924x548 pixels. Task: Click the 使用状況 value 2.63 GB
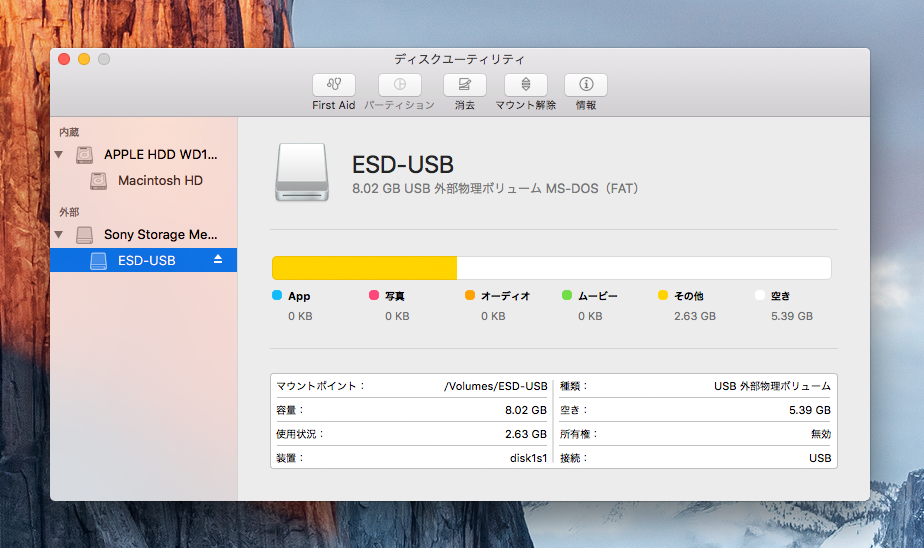pyautogui.click(x=526, y=434)
